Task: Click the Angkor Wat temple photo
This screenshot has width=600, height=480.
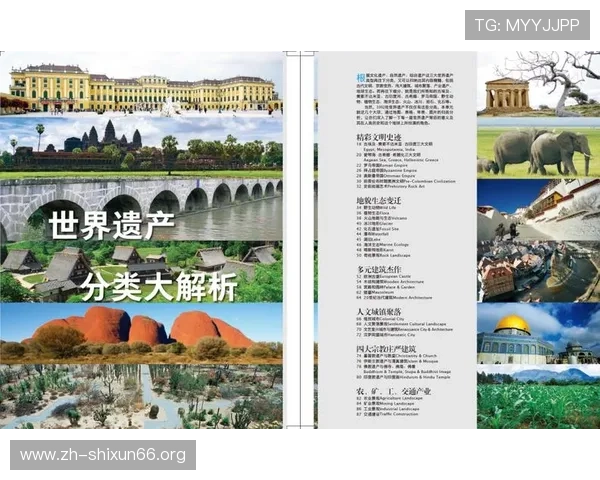Action: click(x=141, y=147)
